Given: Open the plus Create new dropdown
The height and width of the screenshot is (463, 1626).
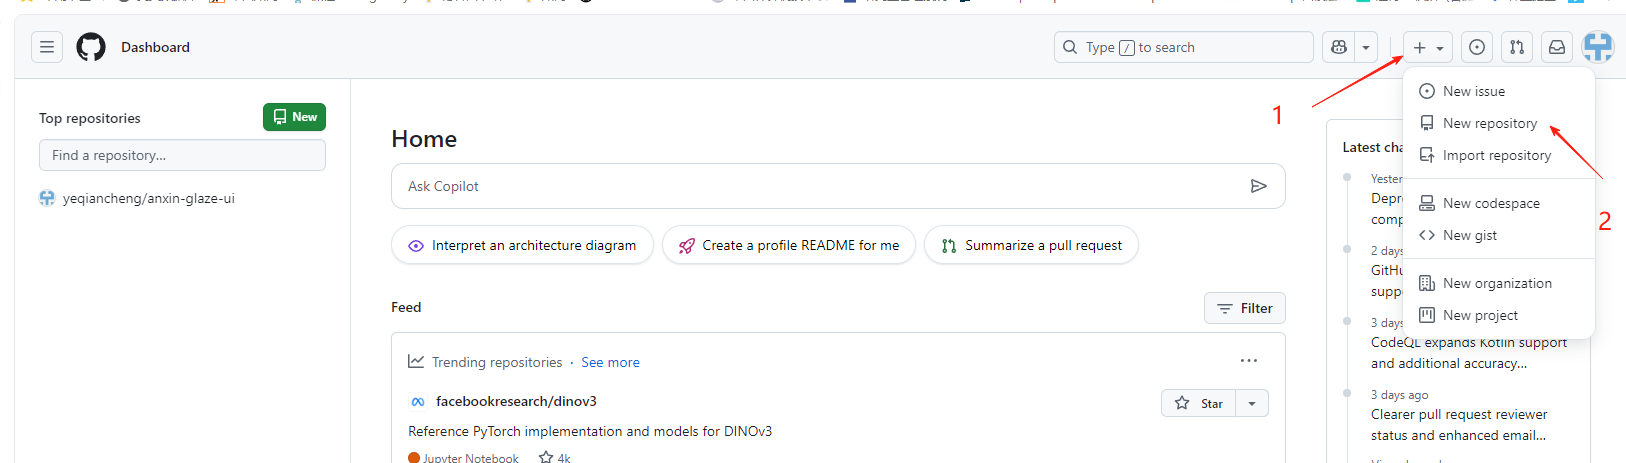Looking at the screenshot, I should (x=1428, y=47).
